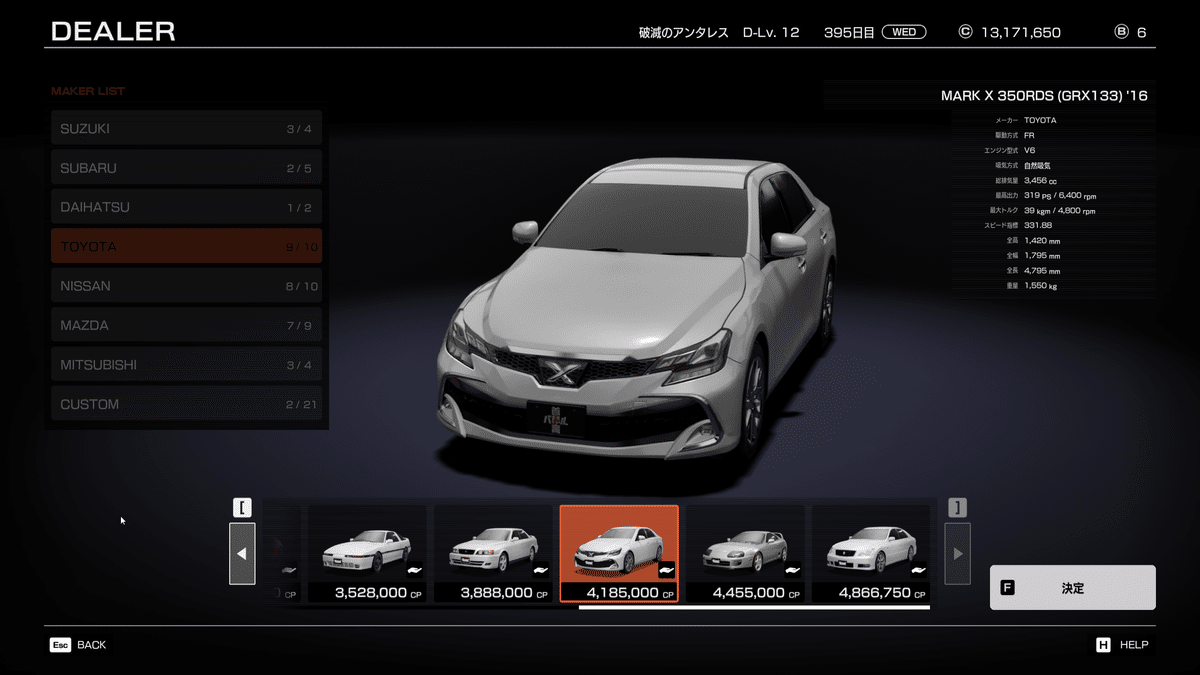Click the '395日目' day counter

pyautogui.click(x=850, y=32)
